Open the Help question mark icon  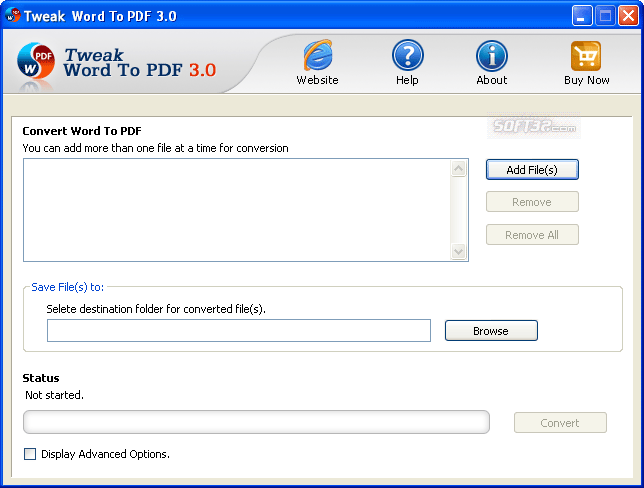click(407, 55)
